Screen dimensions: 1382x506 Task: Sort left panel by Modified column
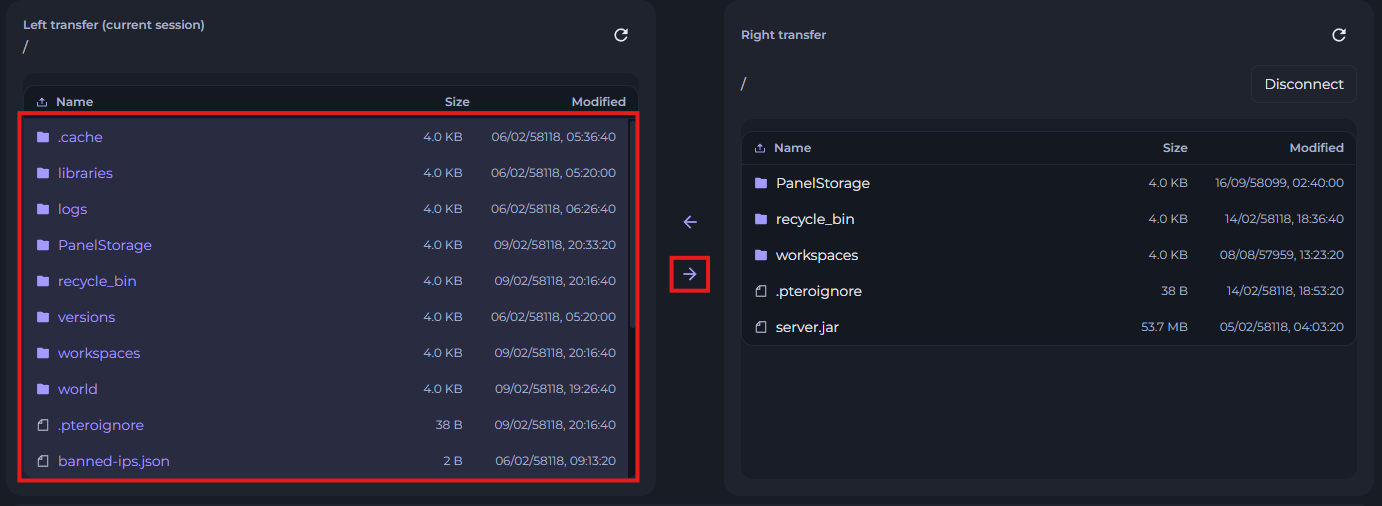coord(598,102)
